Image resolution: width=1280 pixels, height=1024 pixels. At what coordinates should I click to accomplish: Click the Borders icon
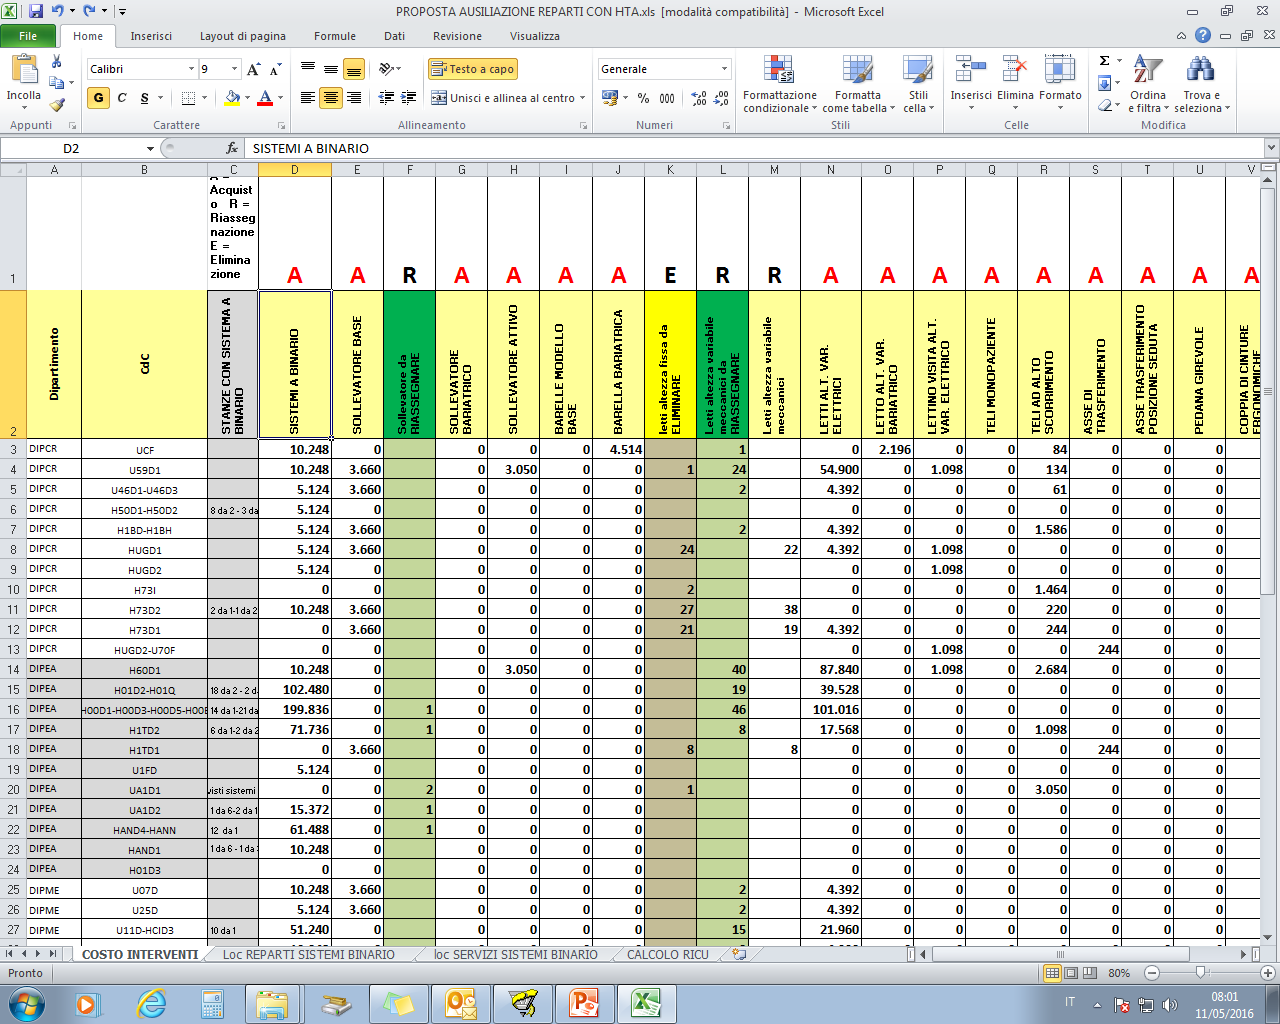(x=188, y=98)
